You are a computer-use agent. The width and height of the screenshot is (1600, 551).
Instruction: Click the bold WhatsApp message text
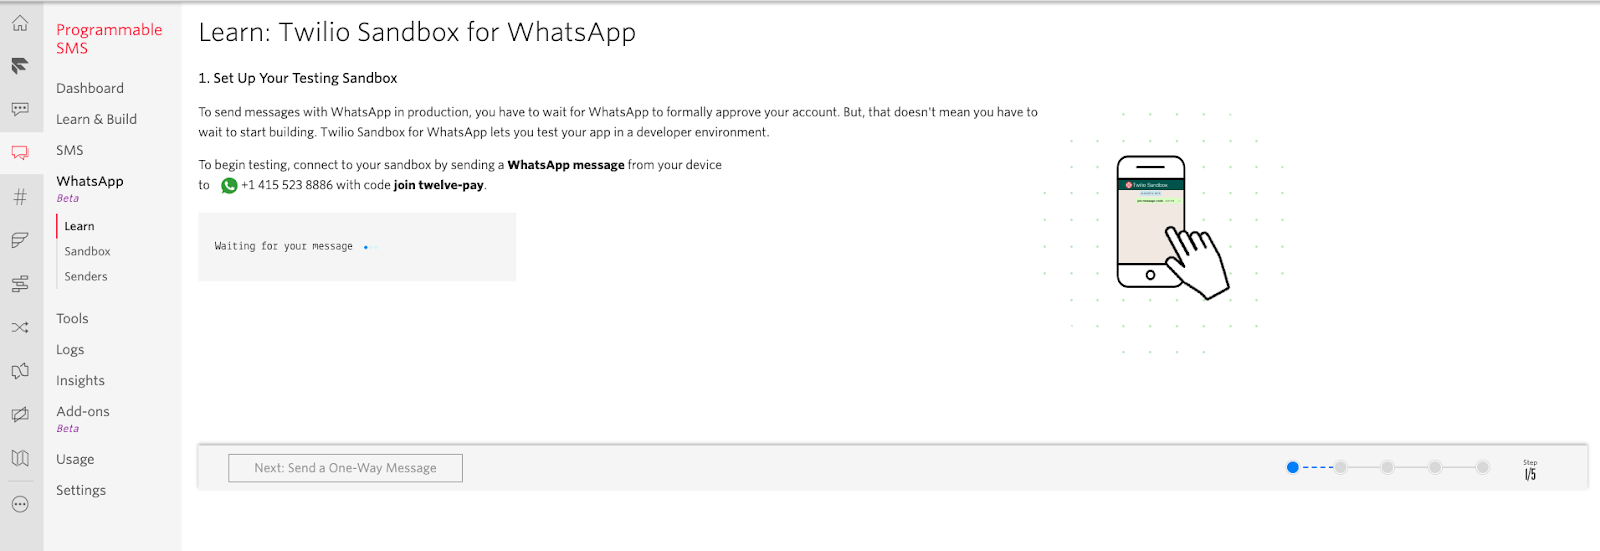coord(566,165)
